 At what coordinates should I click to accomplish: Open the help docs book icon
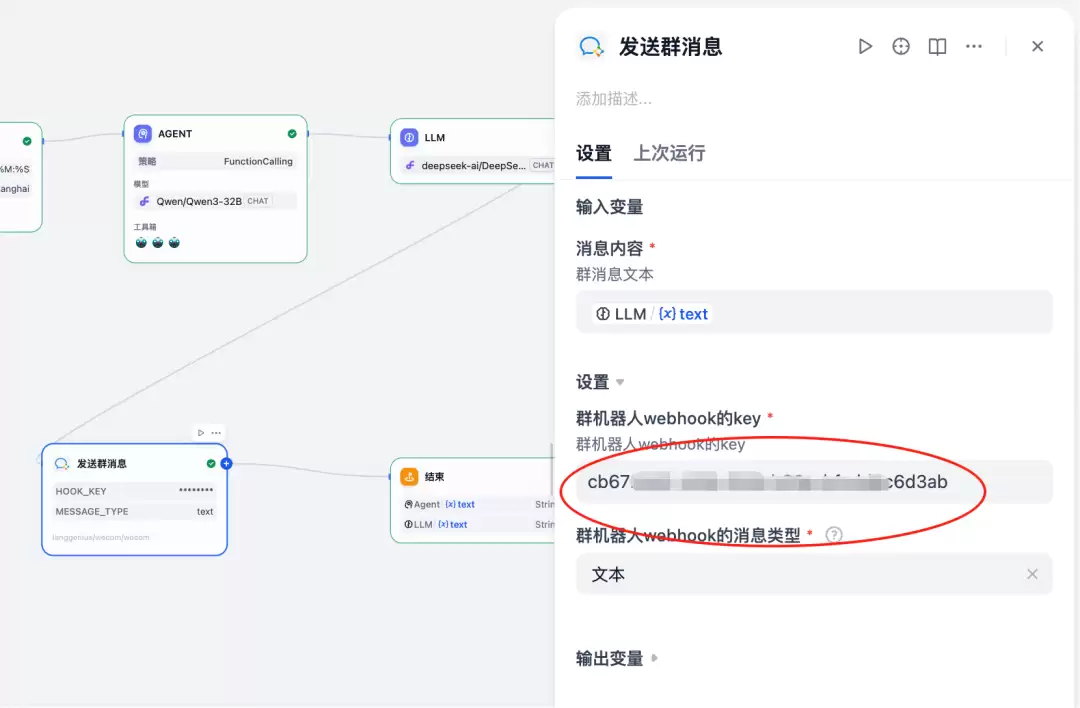click(x=937, y=46)
